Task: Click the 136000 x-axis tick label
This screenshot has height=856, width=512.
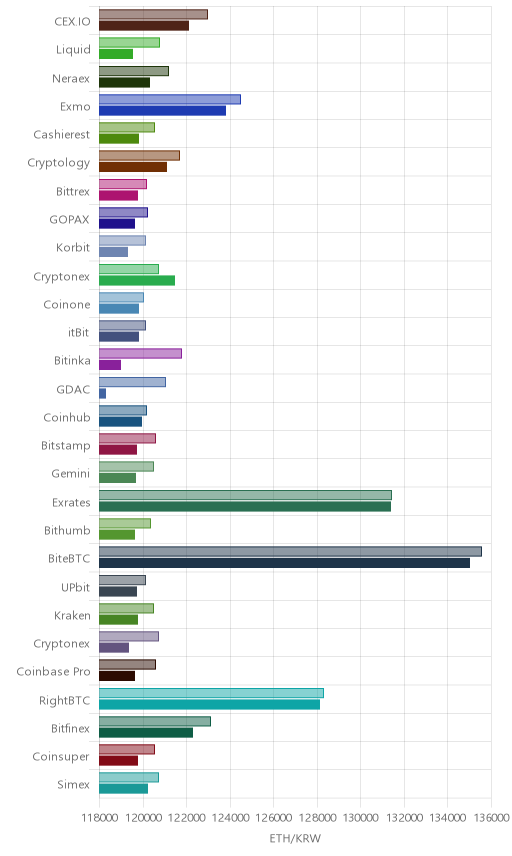Action: (x=491, y=817)
